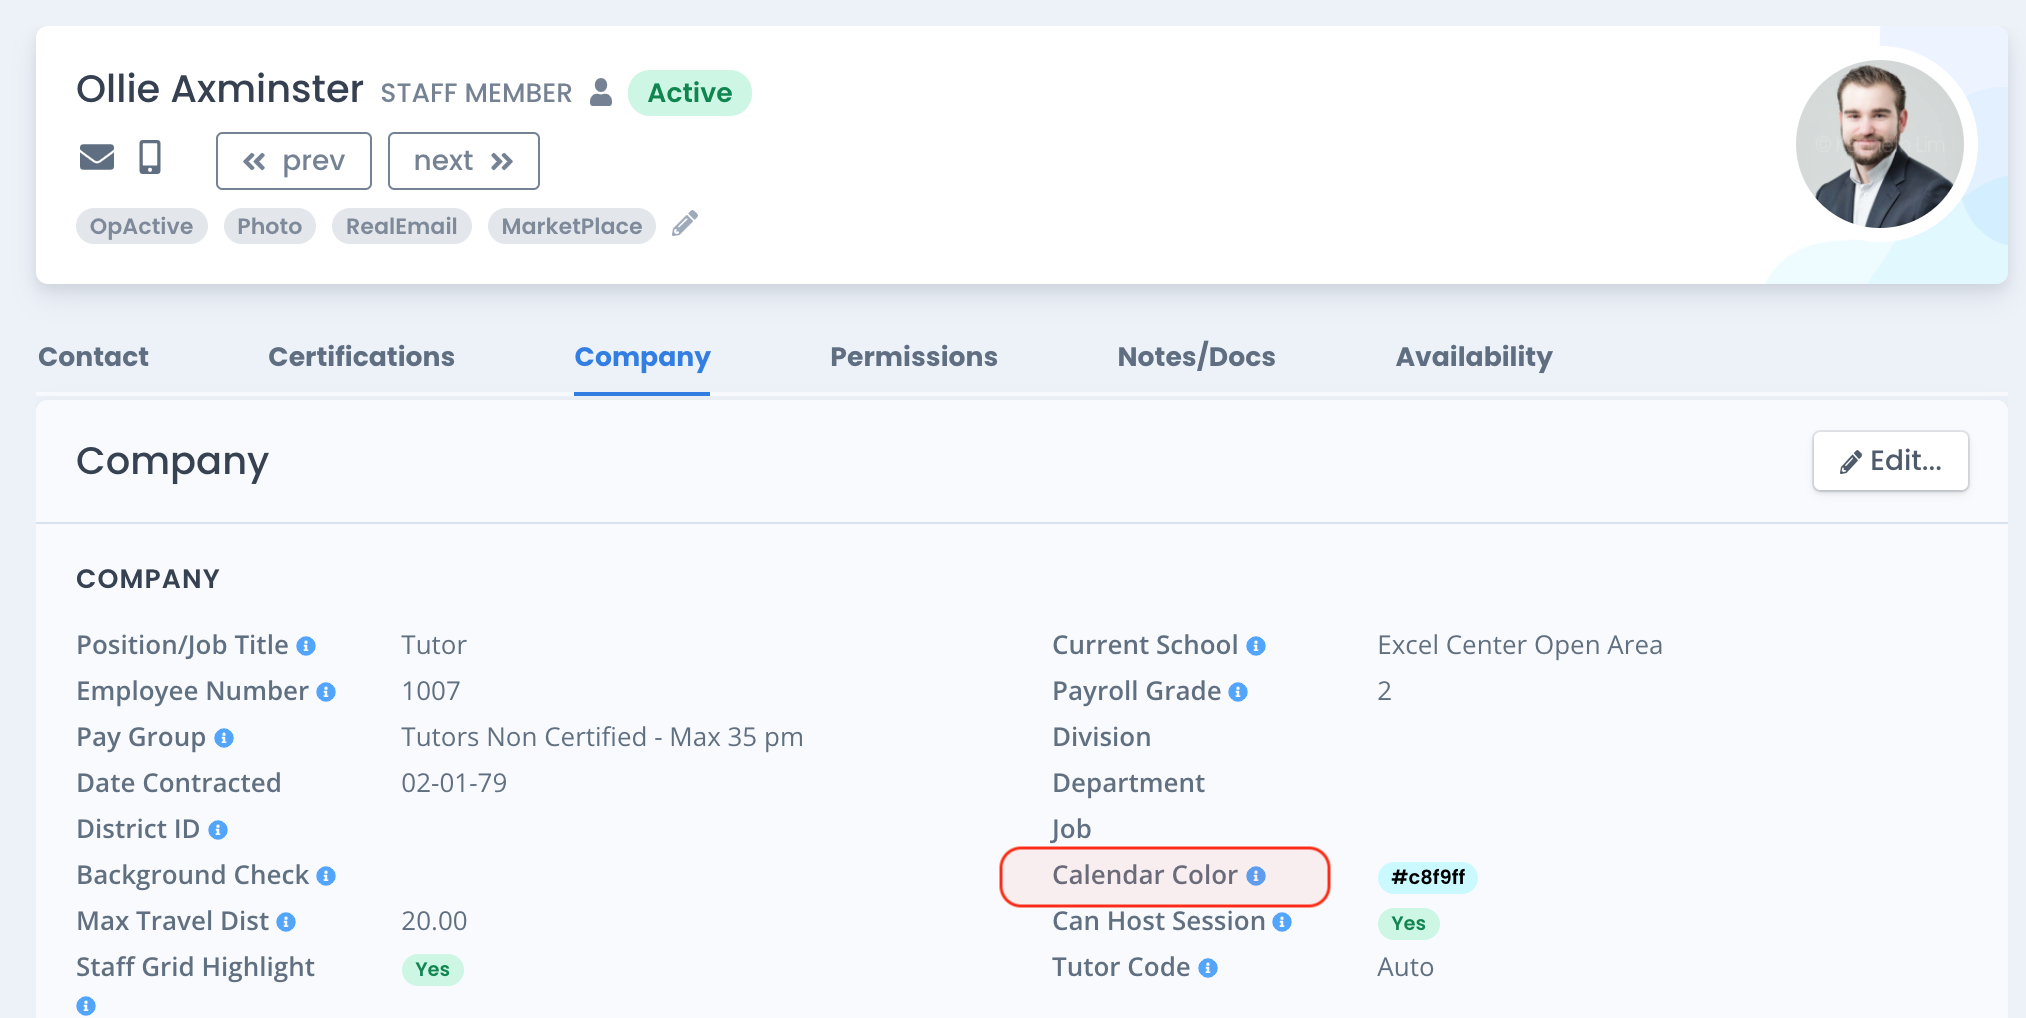Click the staff member person icon

601,92
